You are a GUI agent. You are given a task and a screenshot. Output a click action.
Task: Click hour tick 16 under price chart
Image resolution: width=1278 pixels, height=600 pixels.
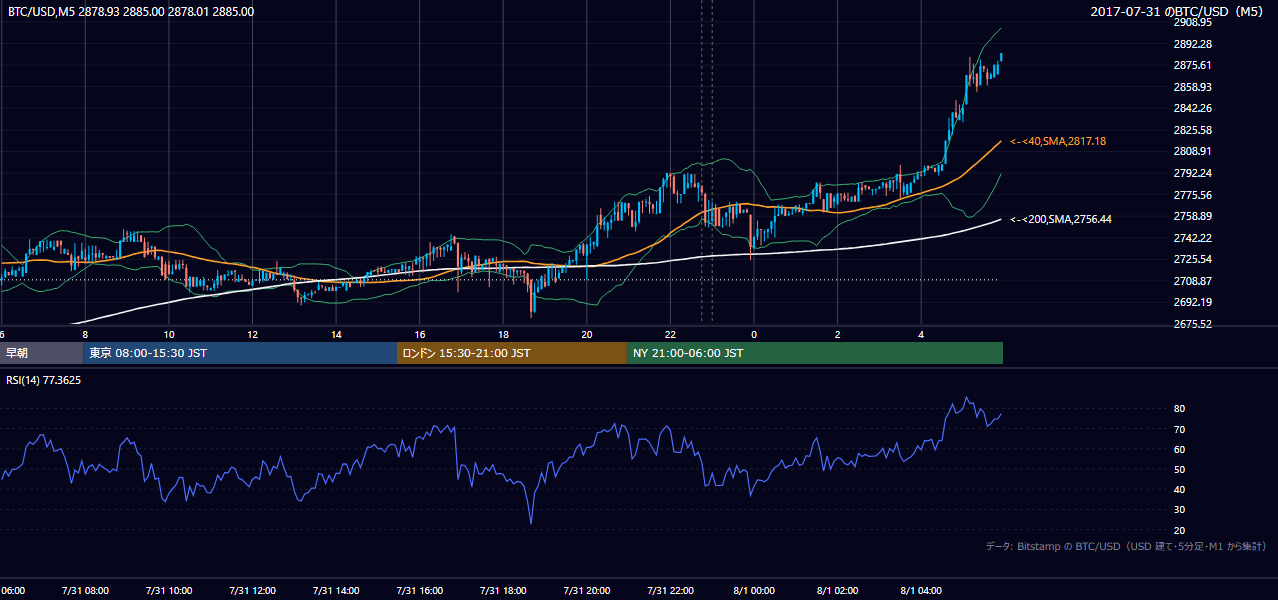tap(420, 334)
